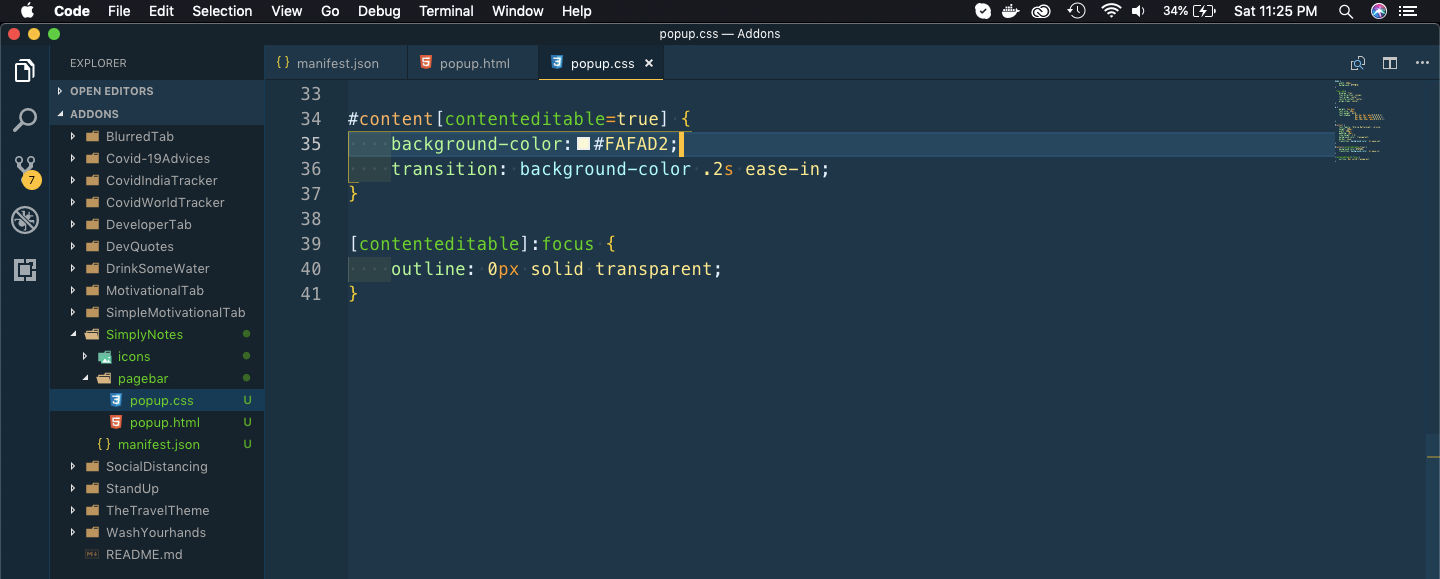This screenshot has width=1440, height=579.
Task: Select the CovidWorldTracker folder
Action: click(157, 202)
